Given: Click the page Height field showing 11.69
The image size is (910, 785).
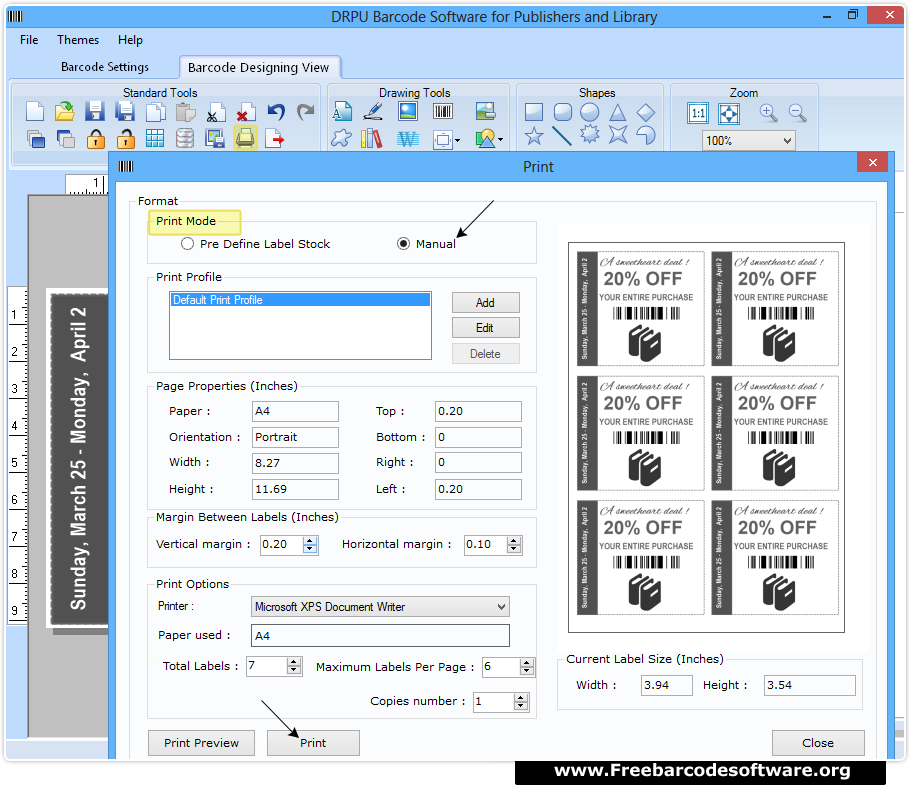Looking at the screenshot, I should [295, 489].
